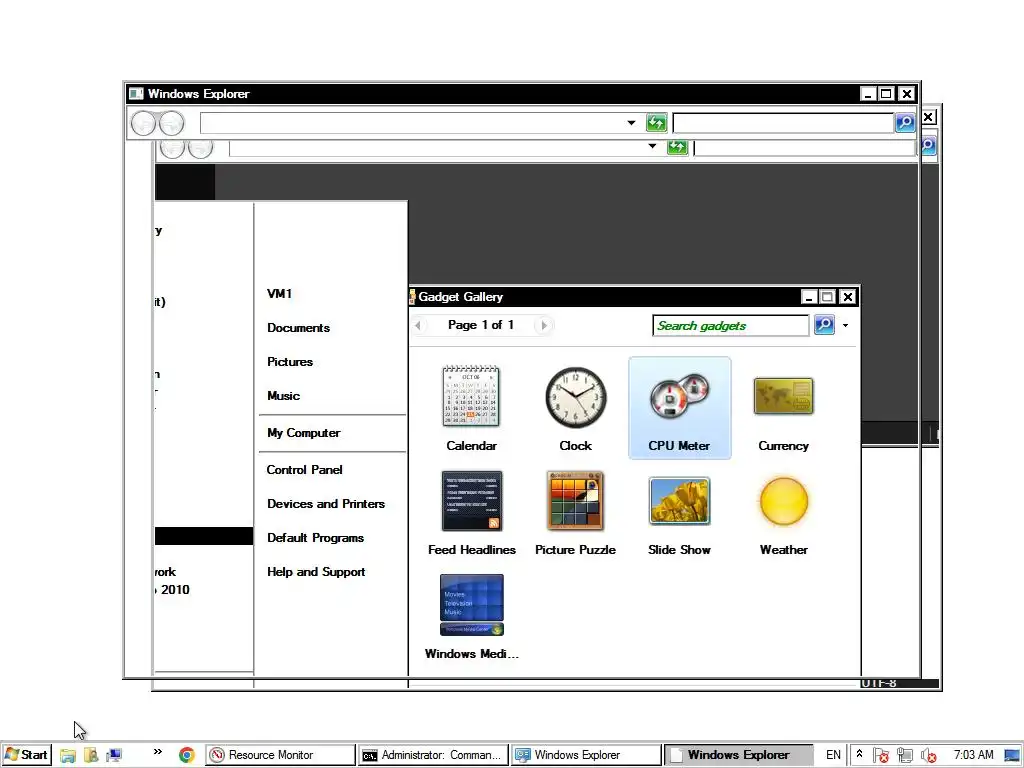Screen dimensions: 1024x768
Task: Select the Clock gadget
Action: (x=575, y=408)
